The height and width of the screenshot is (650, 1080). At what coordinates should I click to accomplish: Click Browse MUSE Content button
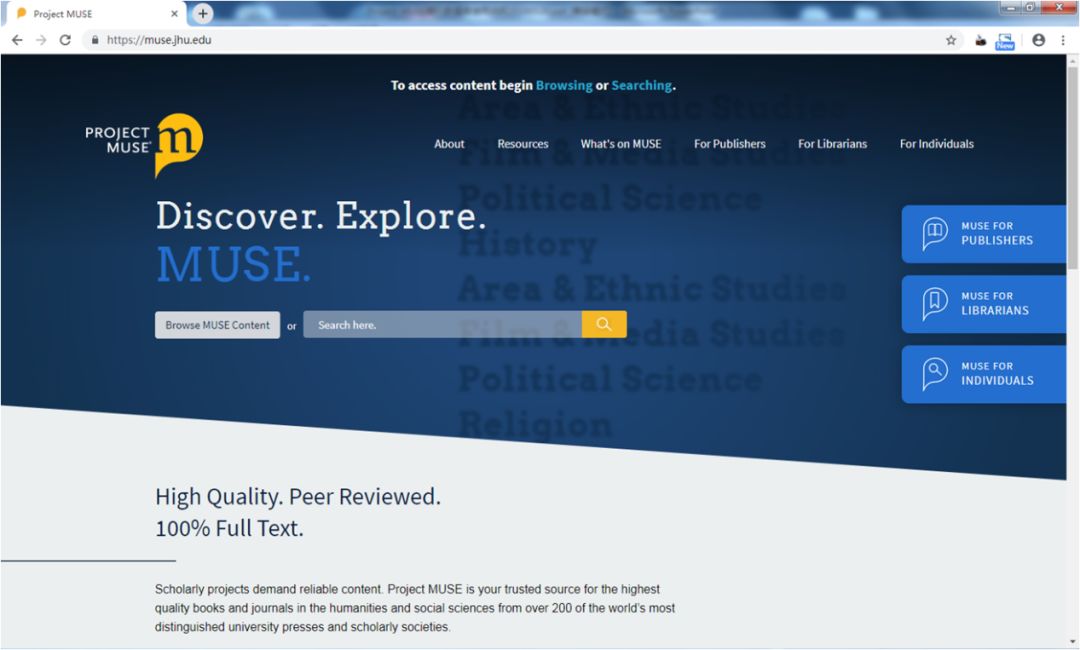point(217,325)
